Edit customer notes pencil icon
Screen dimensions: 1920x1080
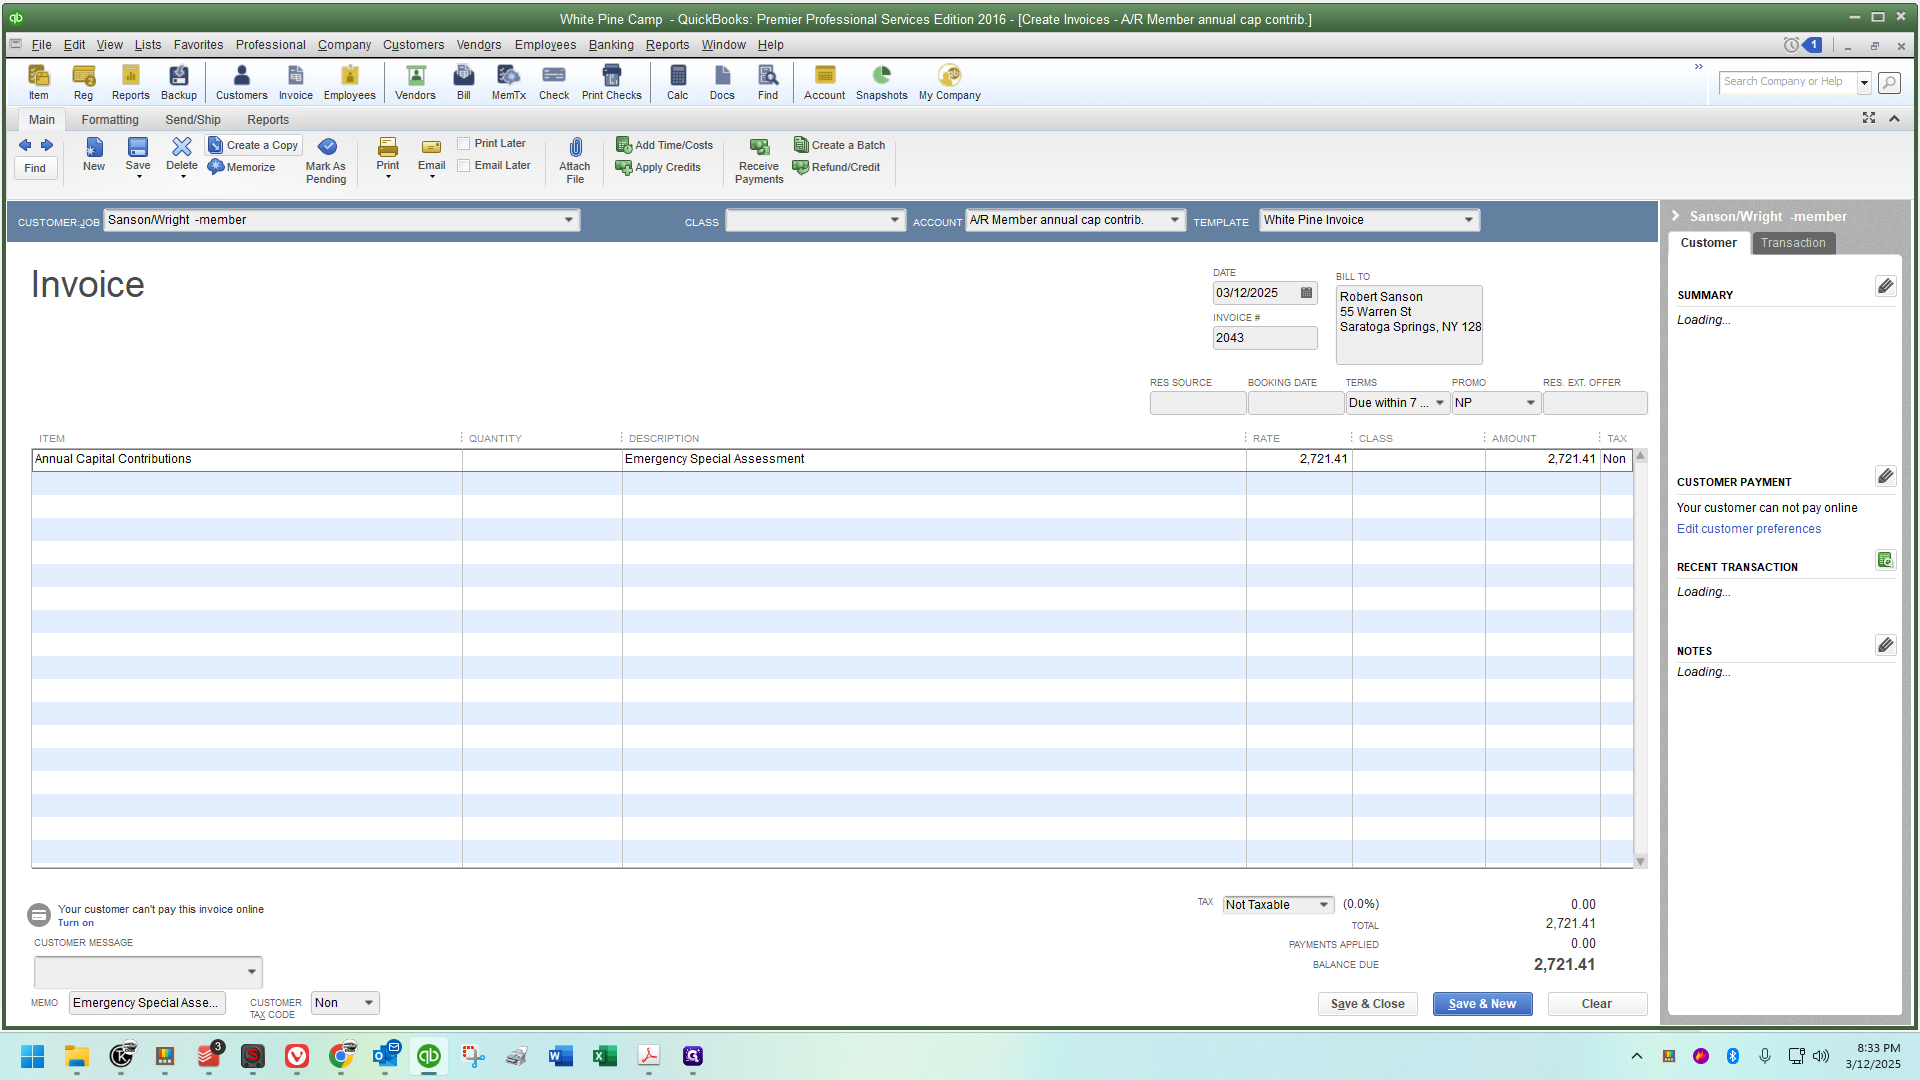(1885, 645)
